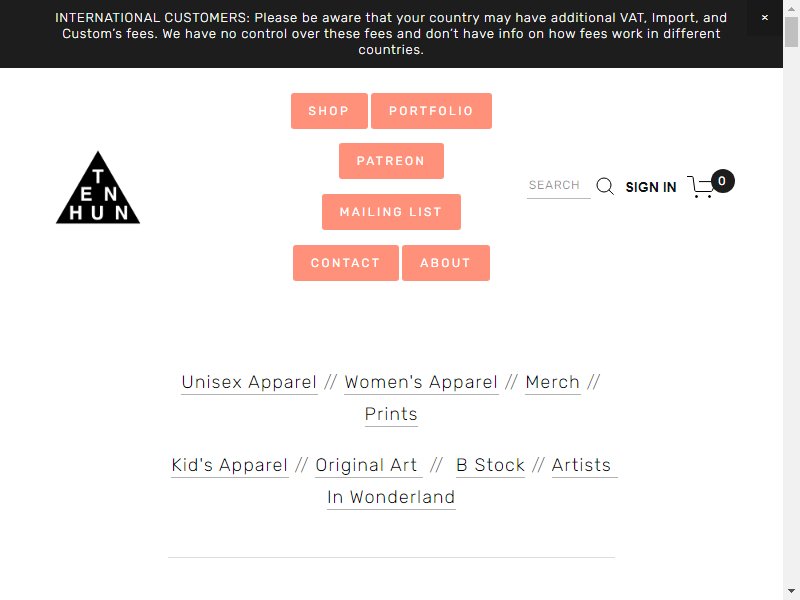Select the CONTACT navigation button

(x=346, y=263)
